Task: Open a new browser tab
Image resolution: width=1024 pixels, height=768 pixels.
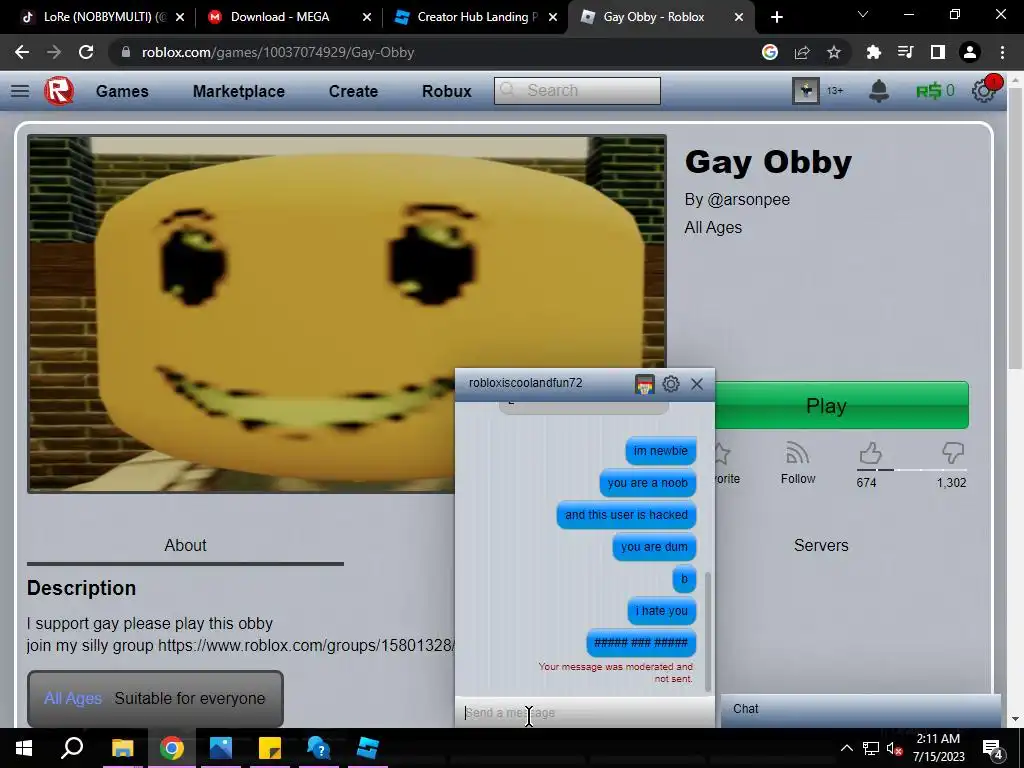Action: point(776,17)
